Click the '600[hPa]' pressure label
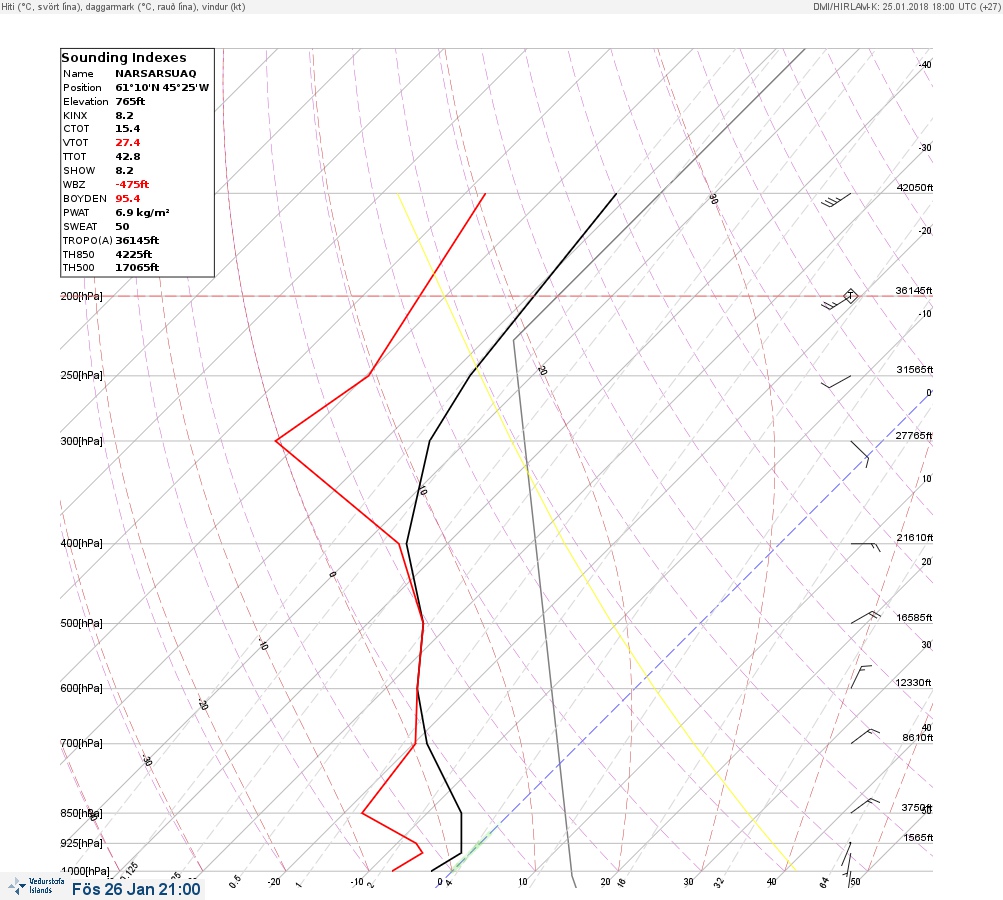The image size is (1003, 900). (x=81, y=688)
